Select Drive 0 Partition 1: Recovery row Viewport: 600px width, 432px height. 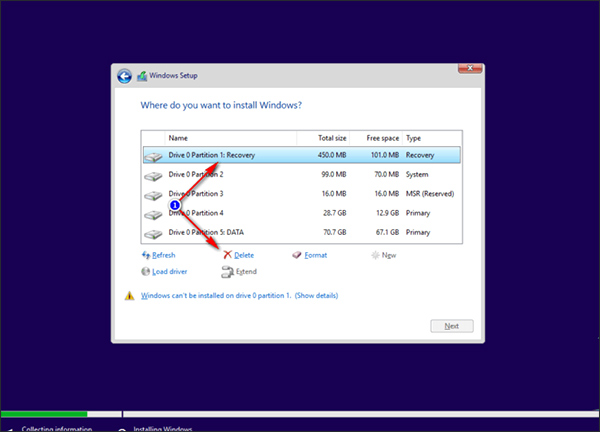(x=302, y=155)
